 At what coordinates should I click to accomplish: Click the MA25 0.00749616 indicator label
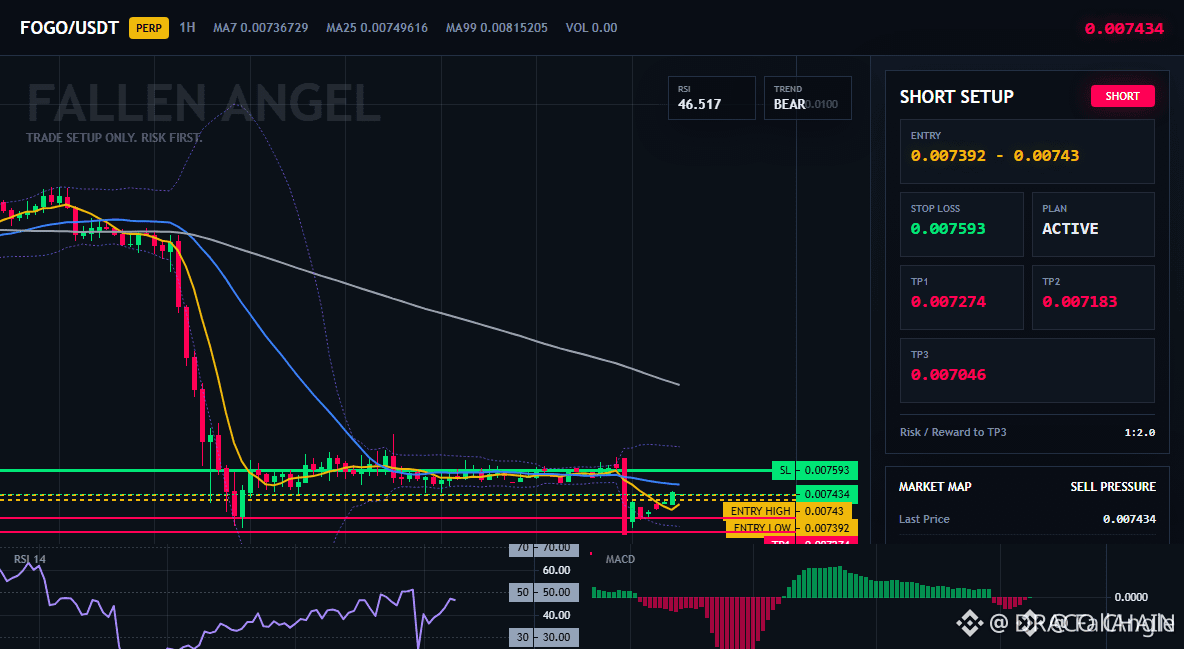377,28
